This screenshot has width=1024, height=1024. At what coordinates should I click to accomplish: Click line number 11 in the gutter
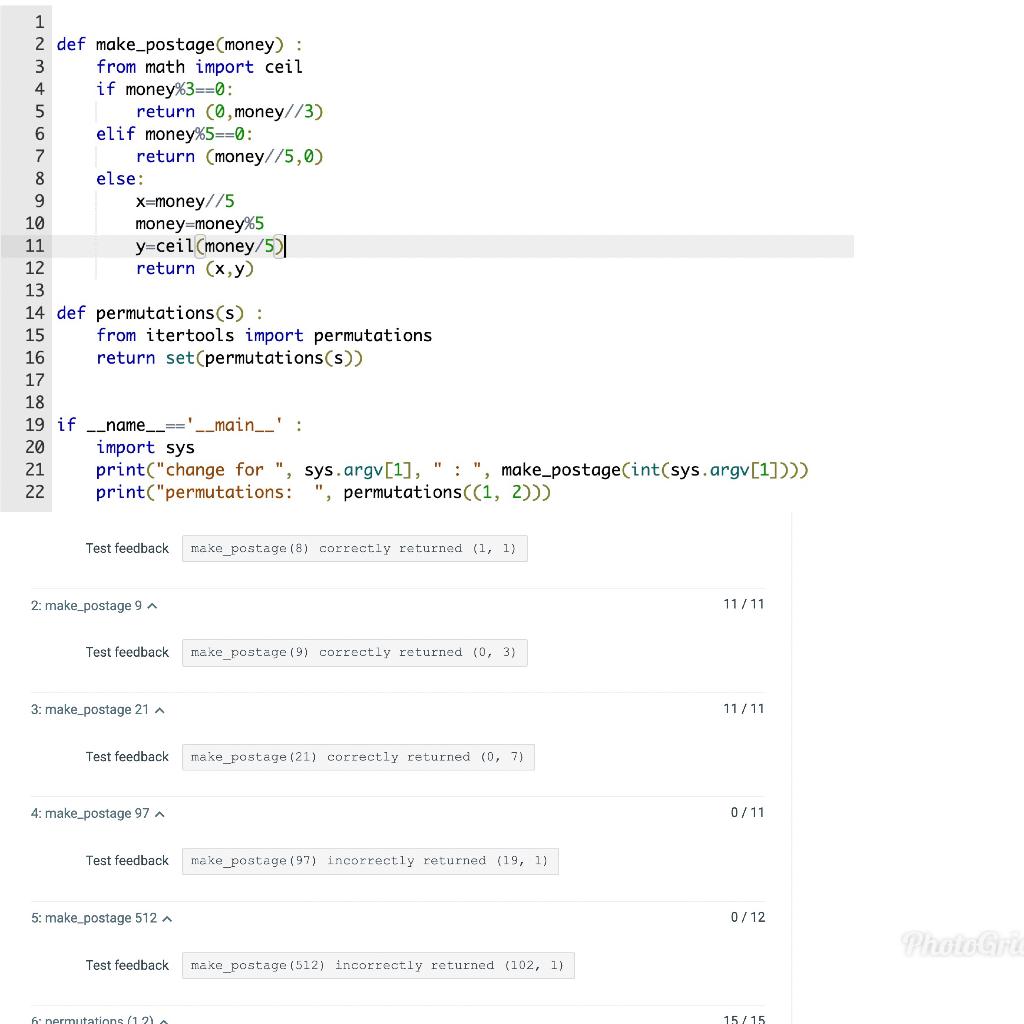(x=35, y=245)
